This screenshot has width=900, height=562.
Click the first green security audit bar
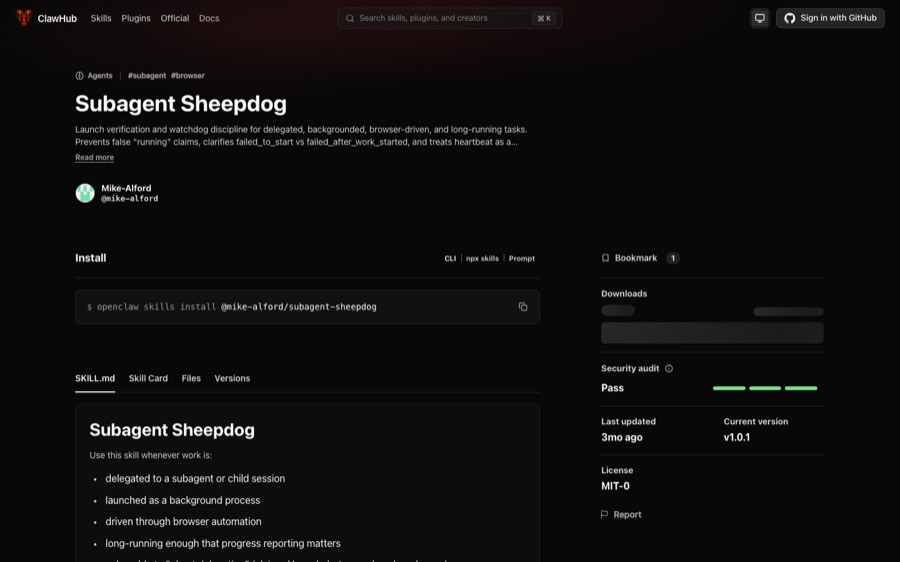[729, 388]
